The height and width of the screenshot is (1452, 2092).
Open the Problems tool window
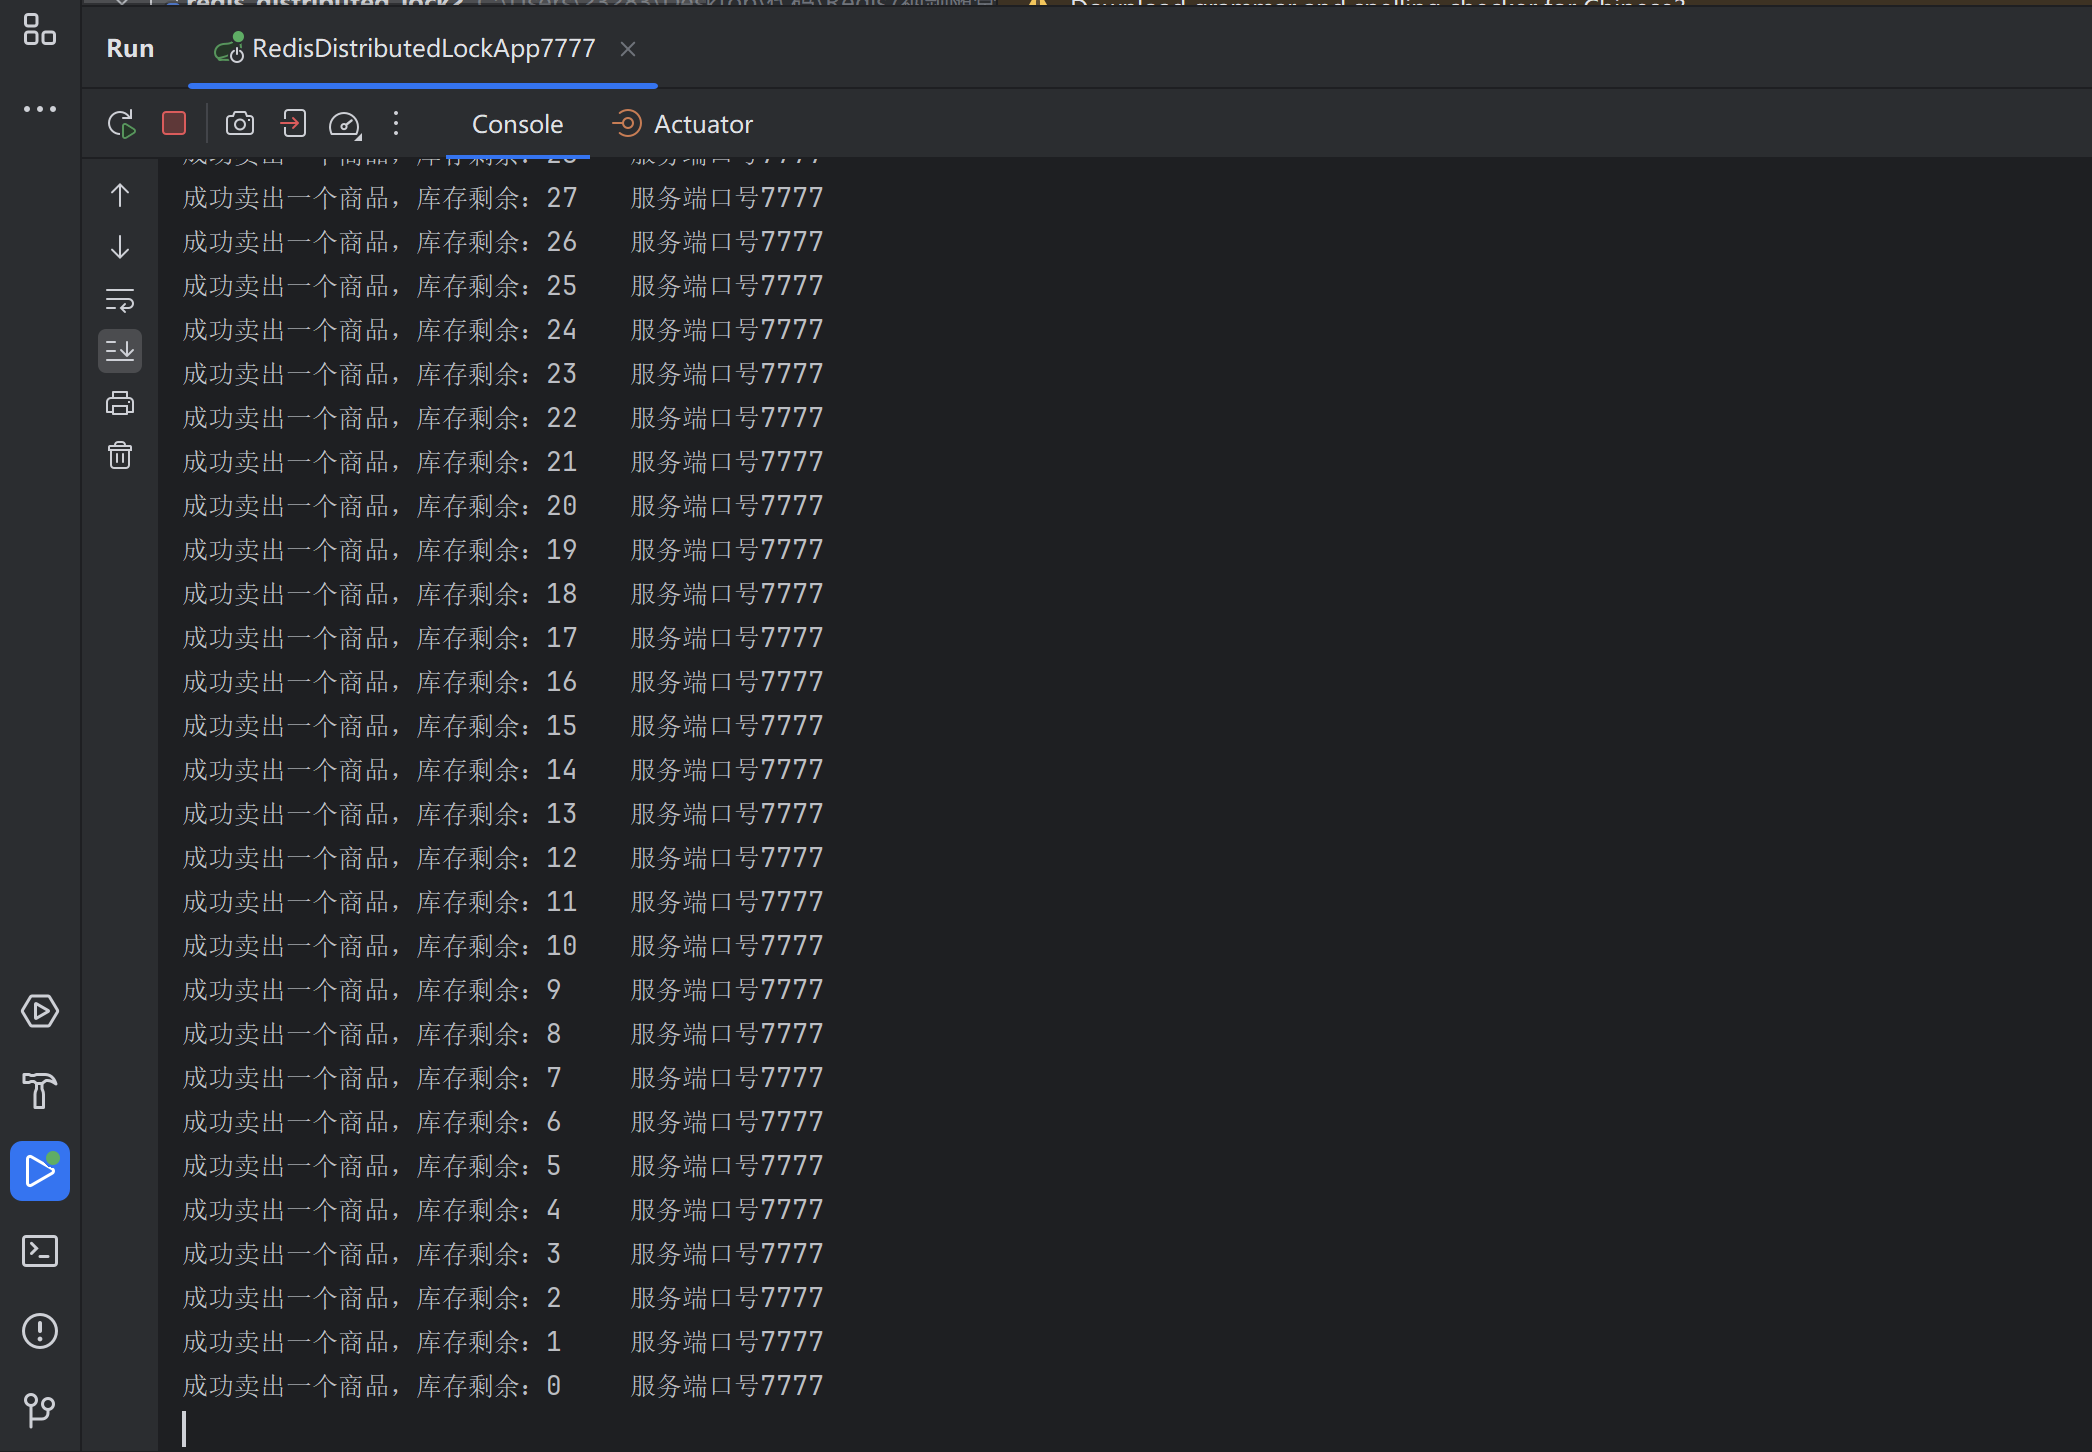point(40,1331)
